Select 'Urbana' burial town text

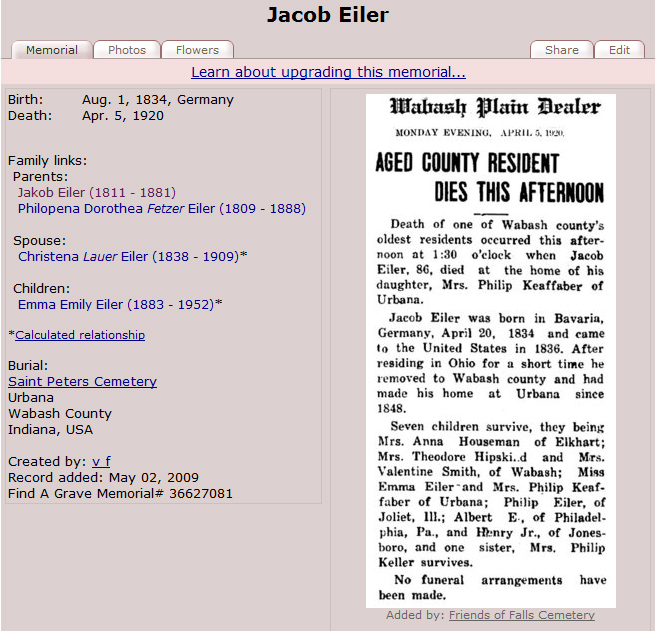coord(31,397)
